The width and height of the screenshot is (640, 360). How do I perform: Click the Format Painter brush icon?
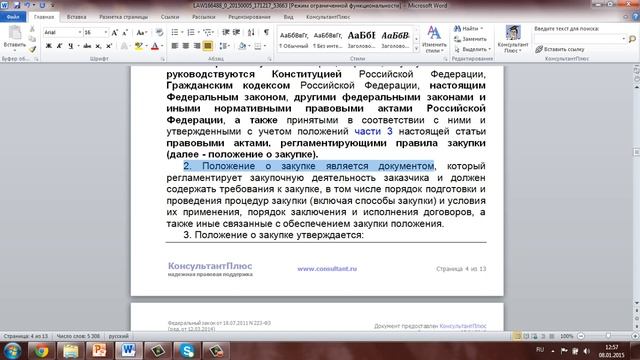click(32, 49)
